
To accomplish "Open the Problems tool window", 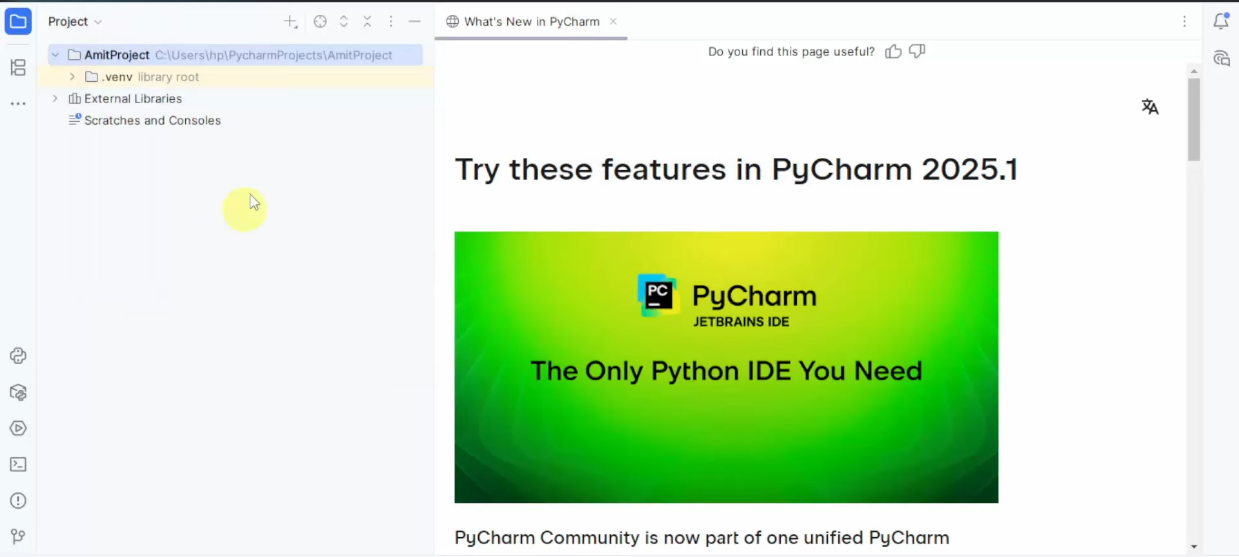I will (18, 500).
